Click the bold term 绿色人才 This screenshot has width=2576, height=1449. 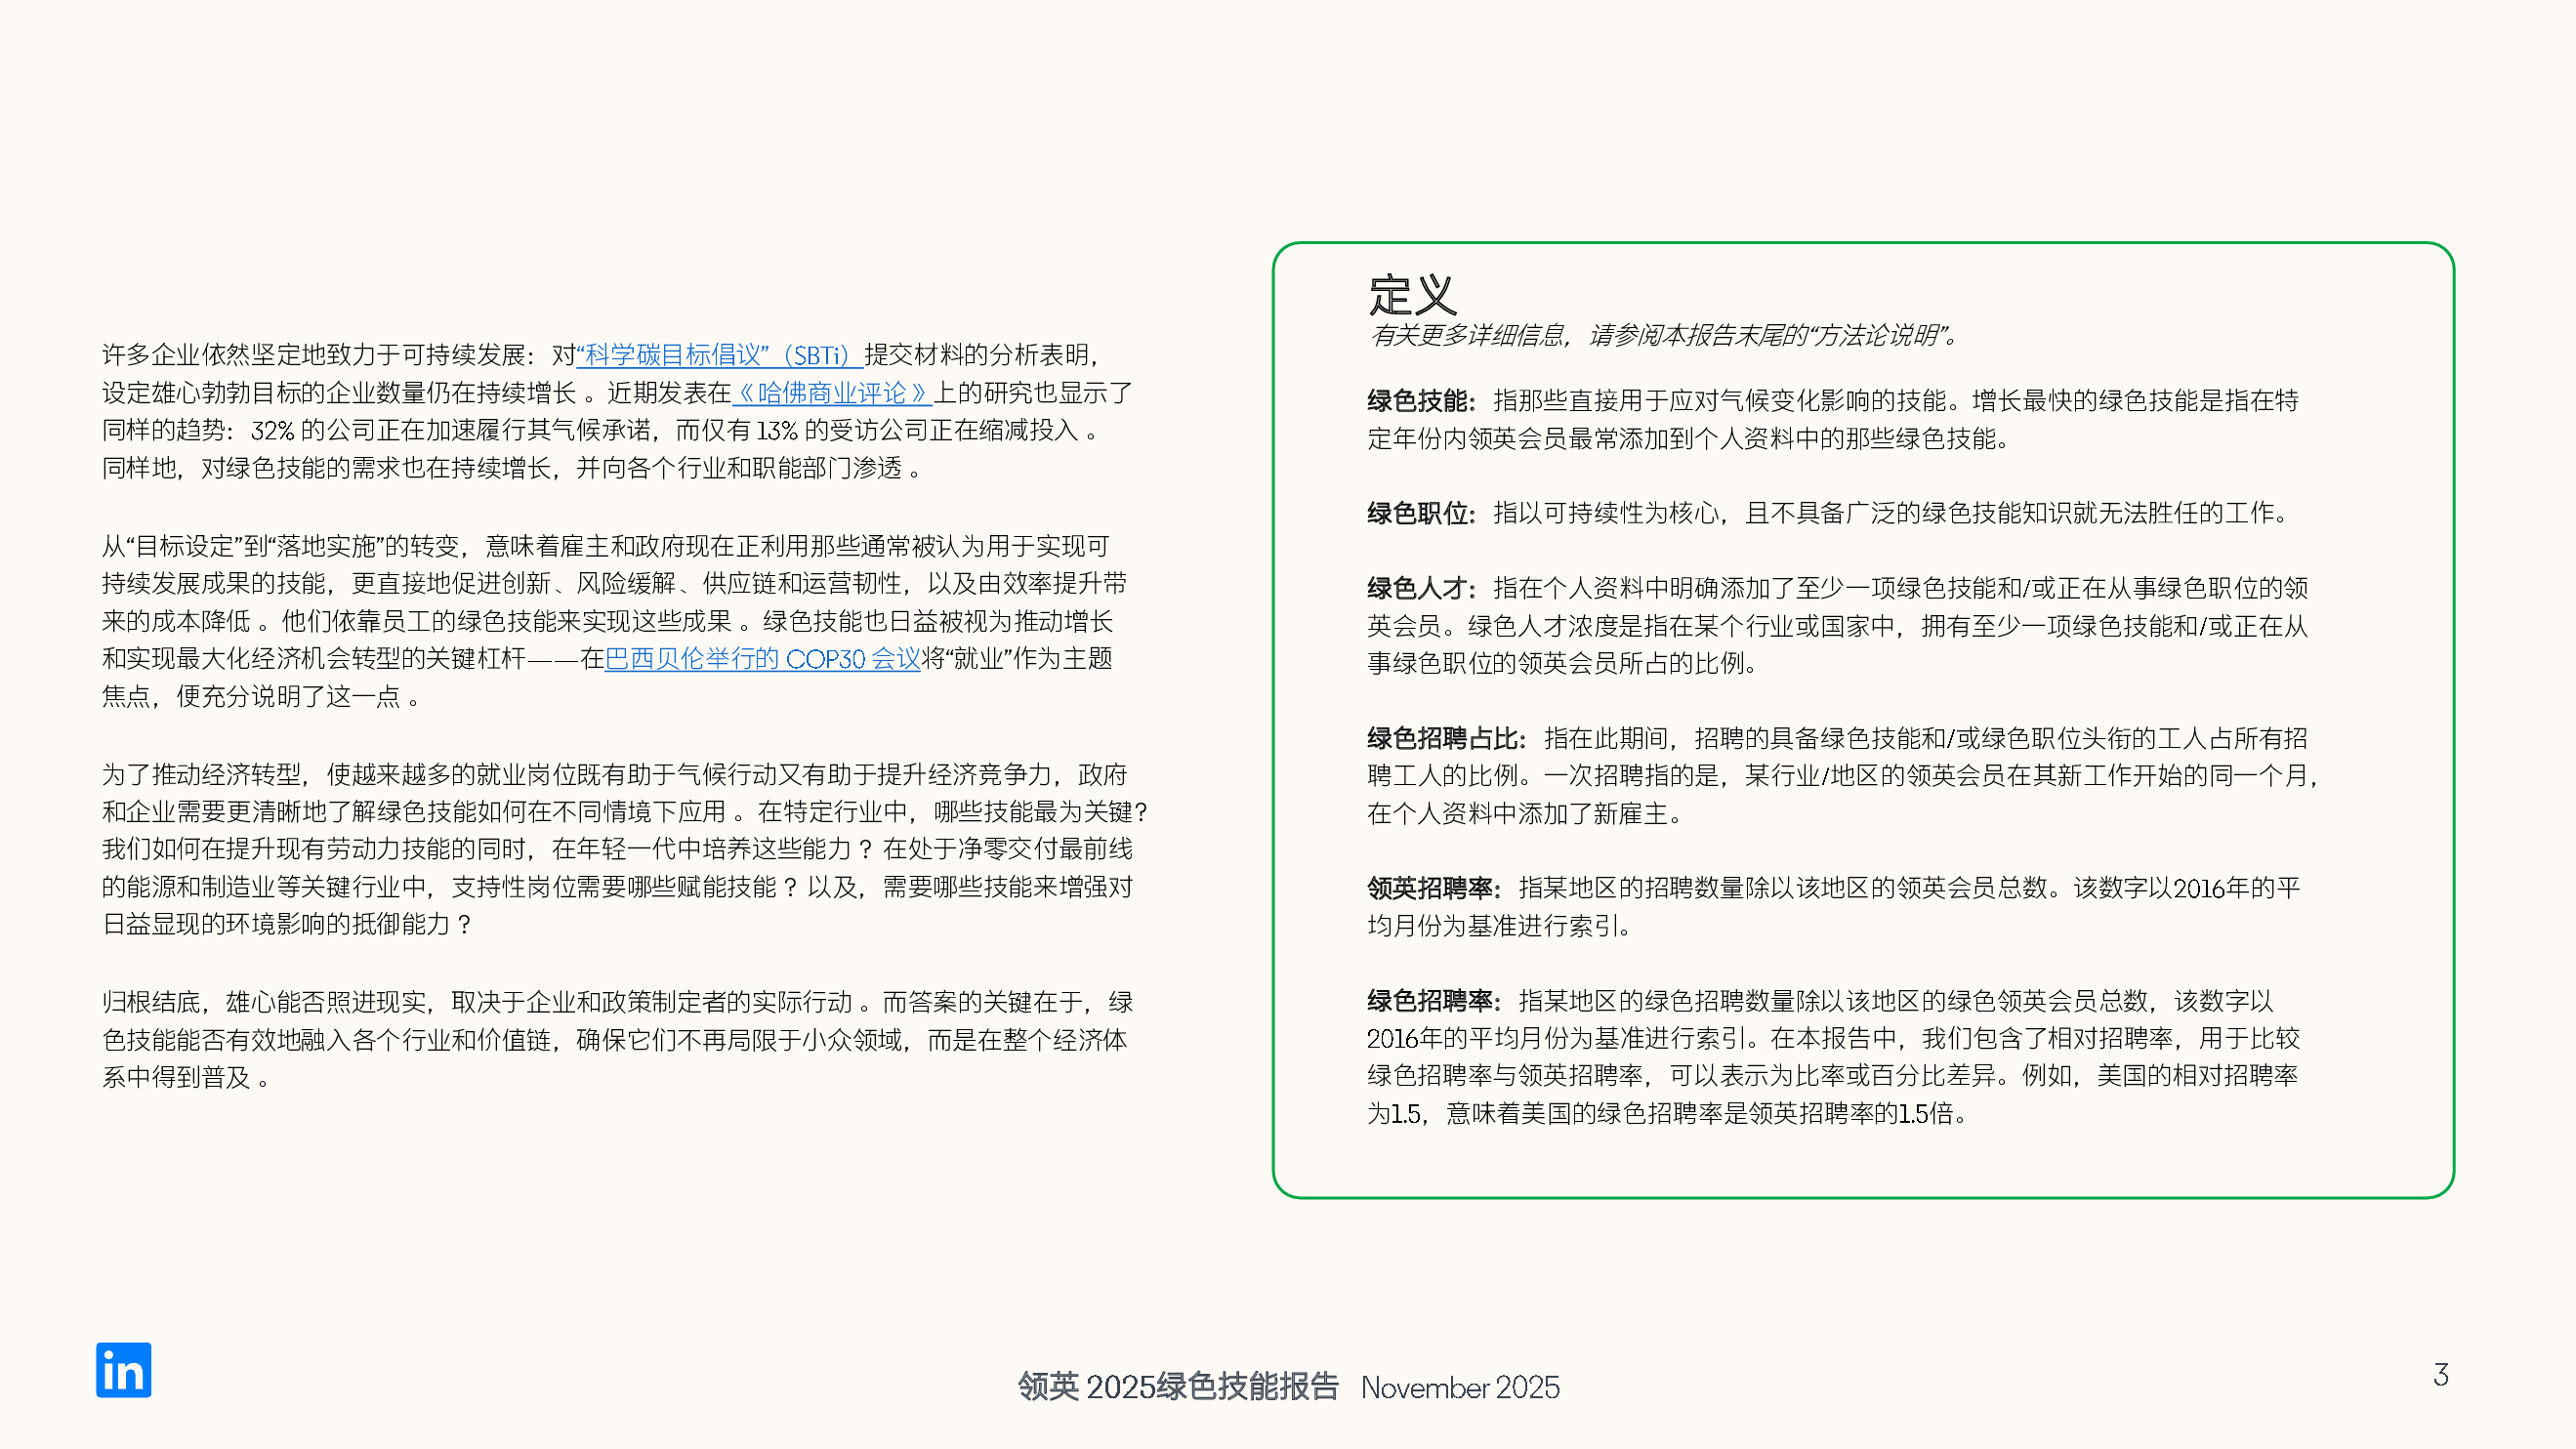tap(1419, 589)
